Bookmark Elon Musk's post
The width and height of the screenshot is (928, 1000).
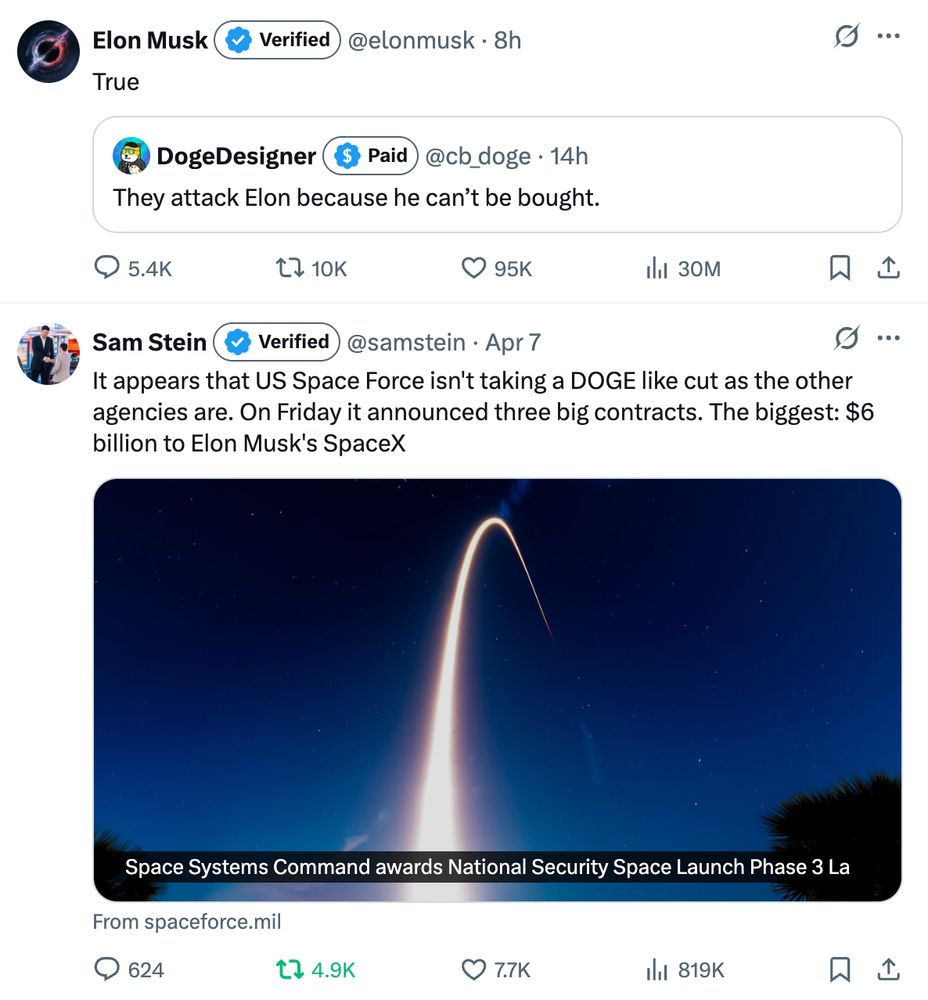(840, 268)
